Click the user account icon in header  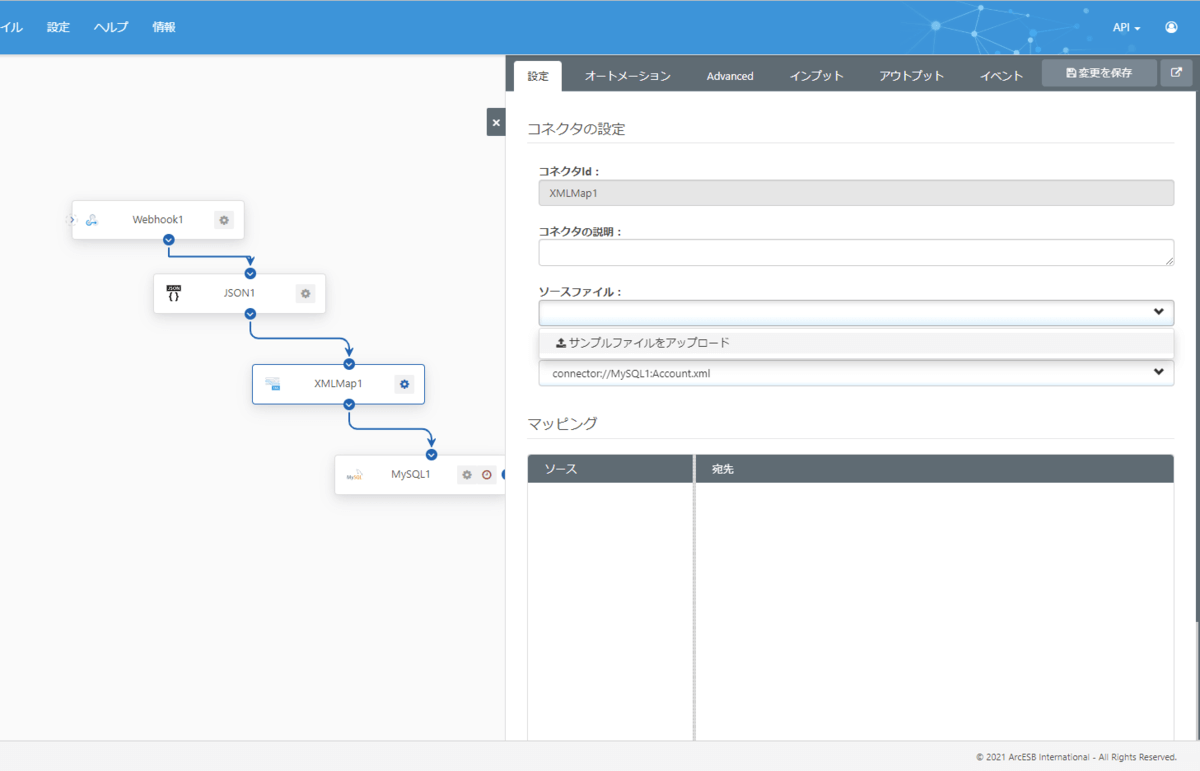(1171, 27)
